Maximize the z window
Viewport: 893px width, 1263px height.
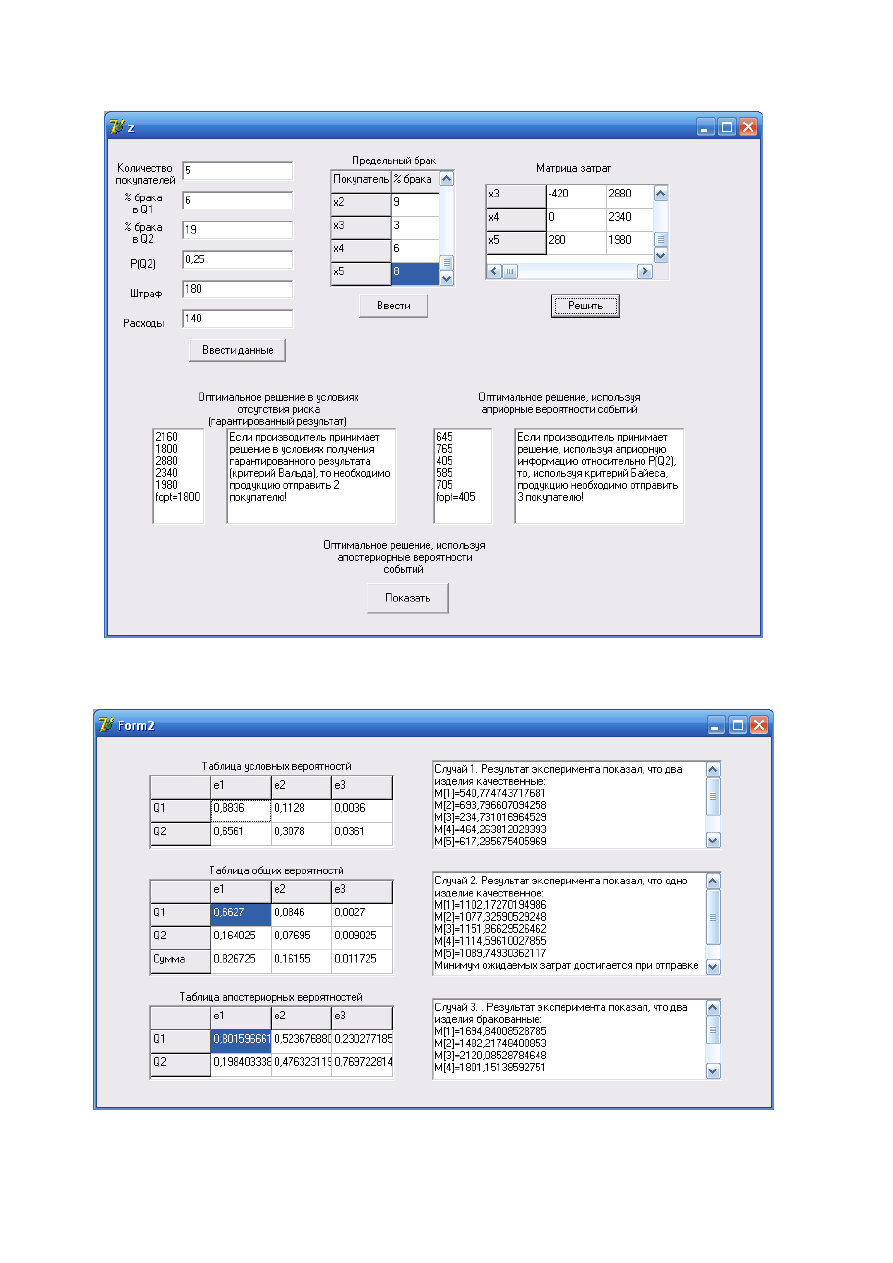click(x=727, y=127)
